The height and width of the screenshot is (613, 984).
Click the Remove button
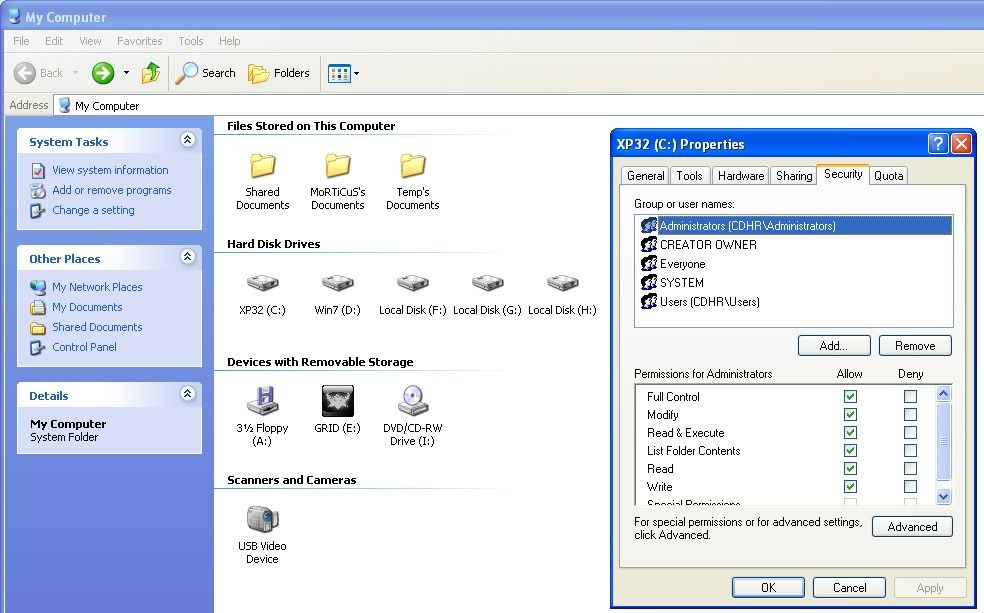[x=915, y=346]
